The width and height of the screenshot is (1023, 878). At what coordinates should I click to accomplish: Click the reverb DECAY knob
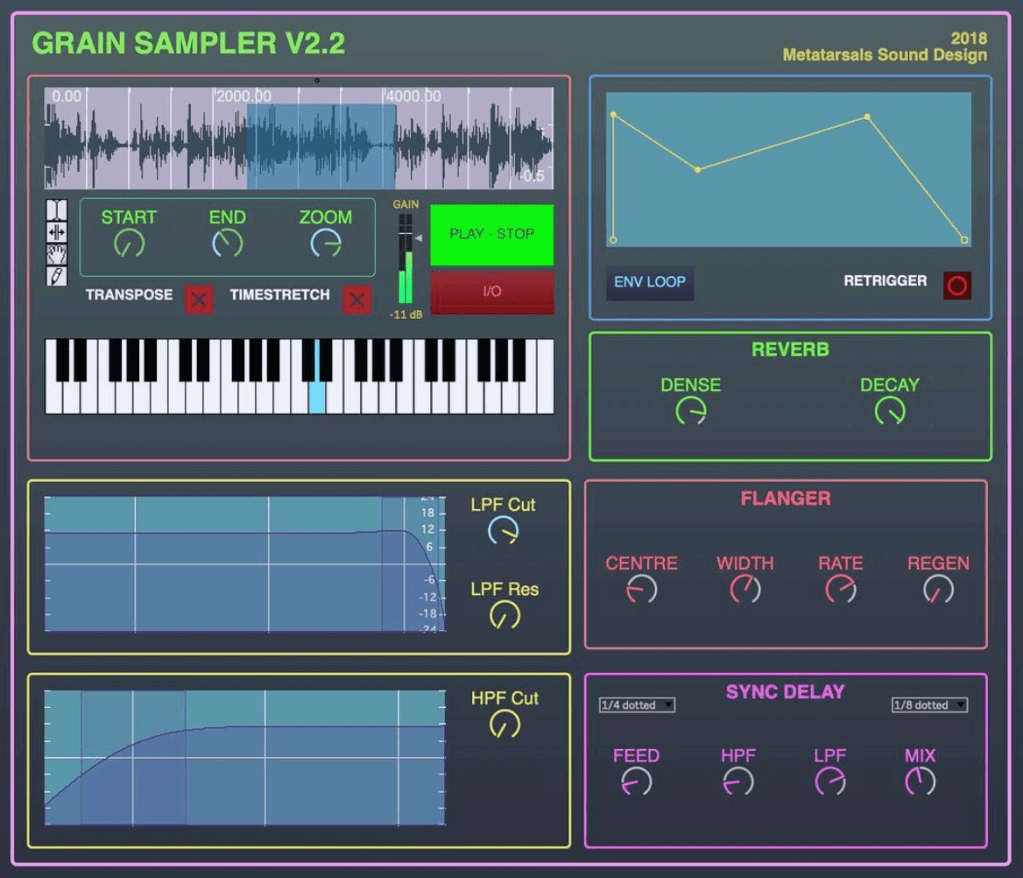(x=889, y=410)
